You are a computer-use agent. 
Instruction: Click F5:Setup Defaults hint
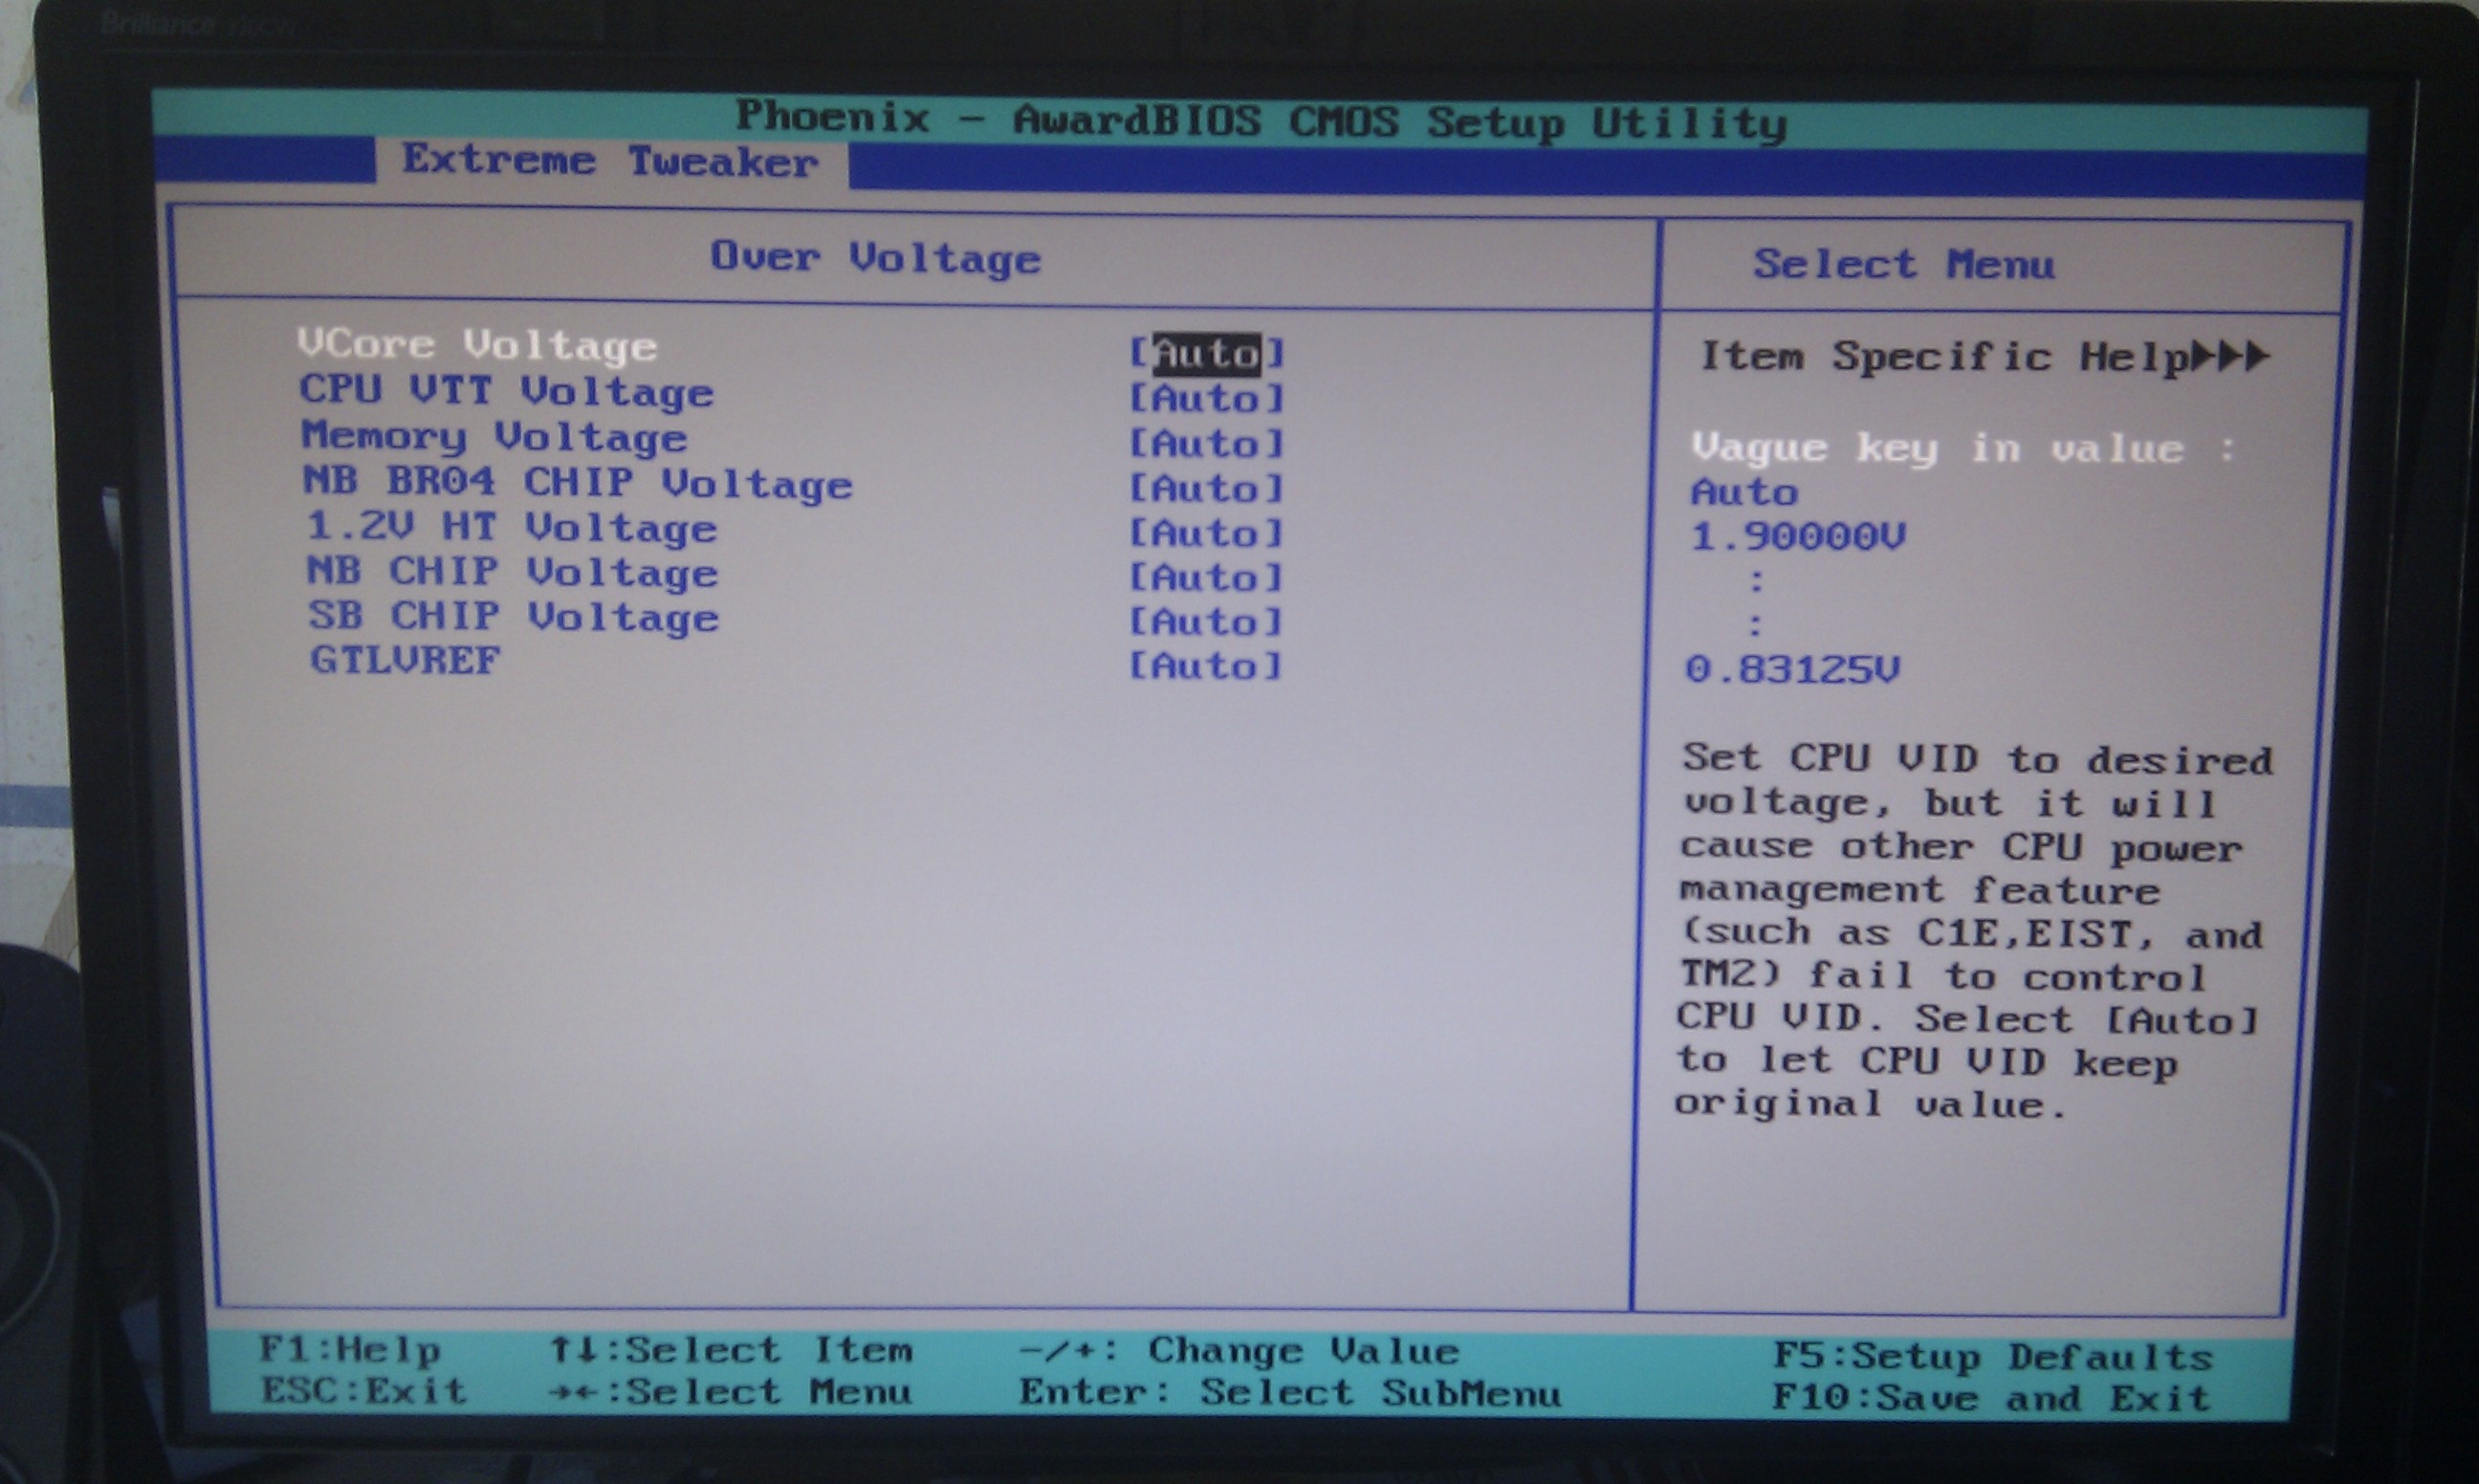click(1992, 1357)
